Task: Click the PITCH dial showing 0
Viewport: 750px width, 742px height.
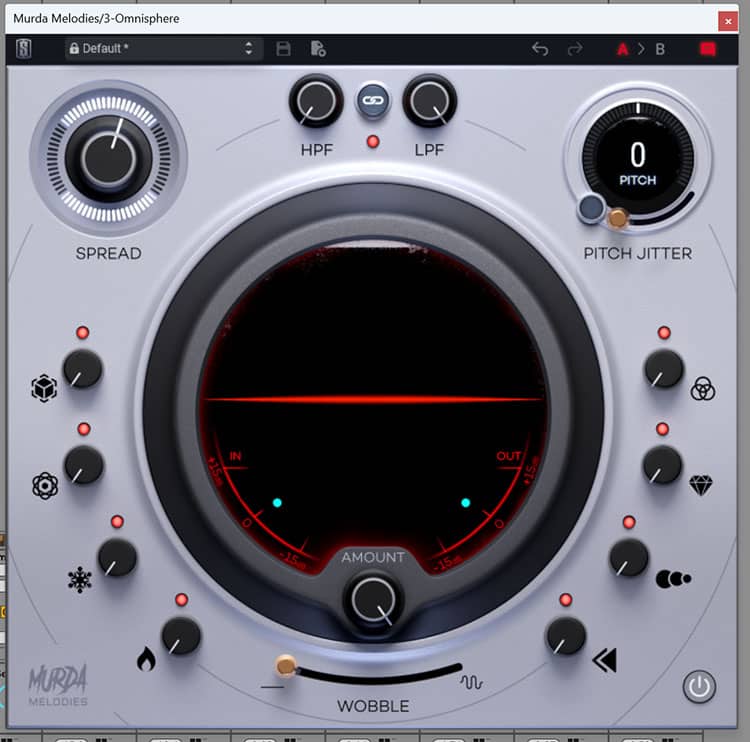Action: (x=638, y=157)
